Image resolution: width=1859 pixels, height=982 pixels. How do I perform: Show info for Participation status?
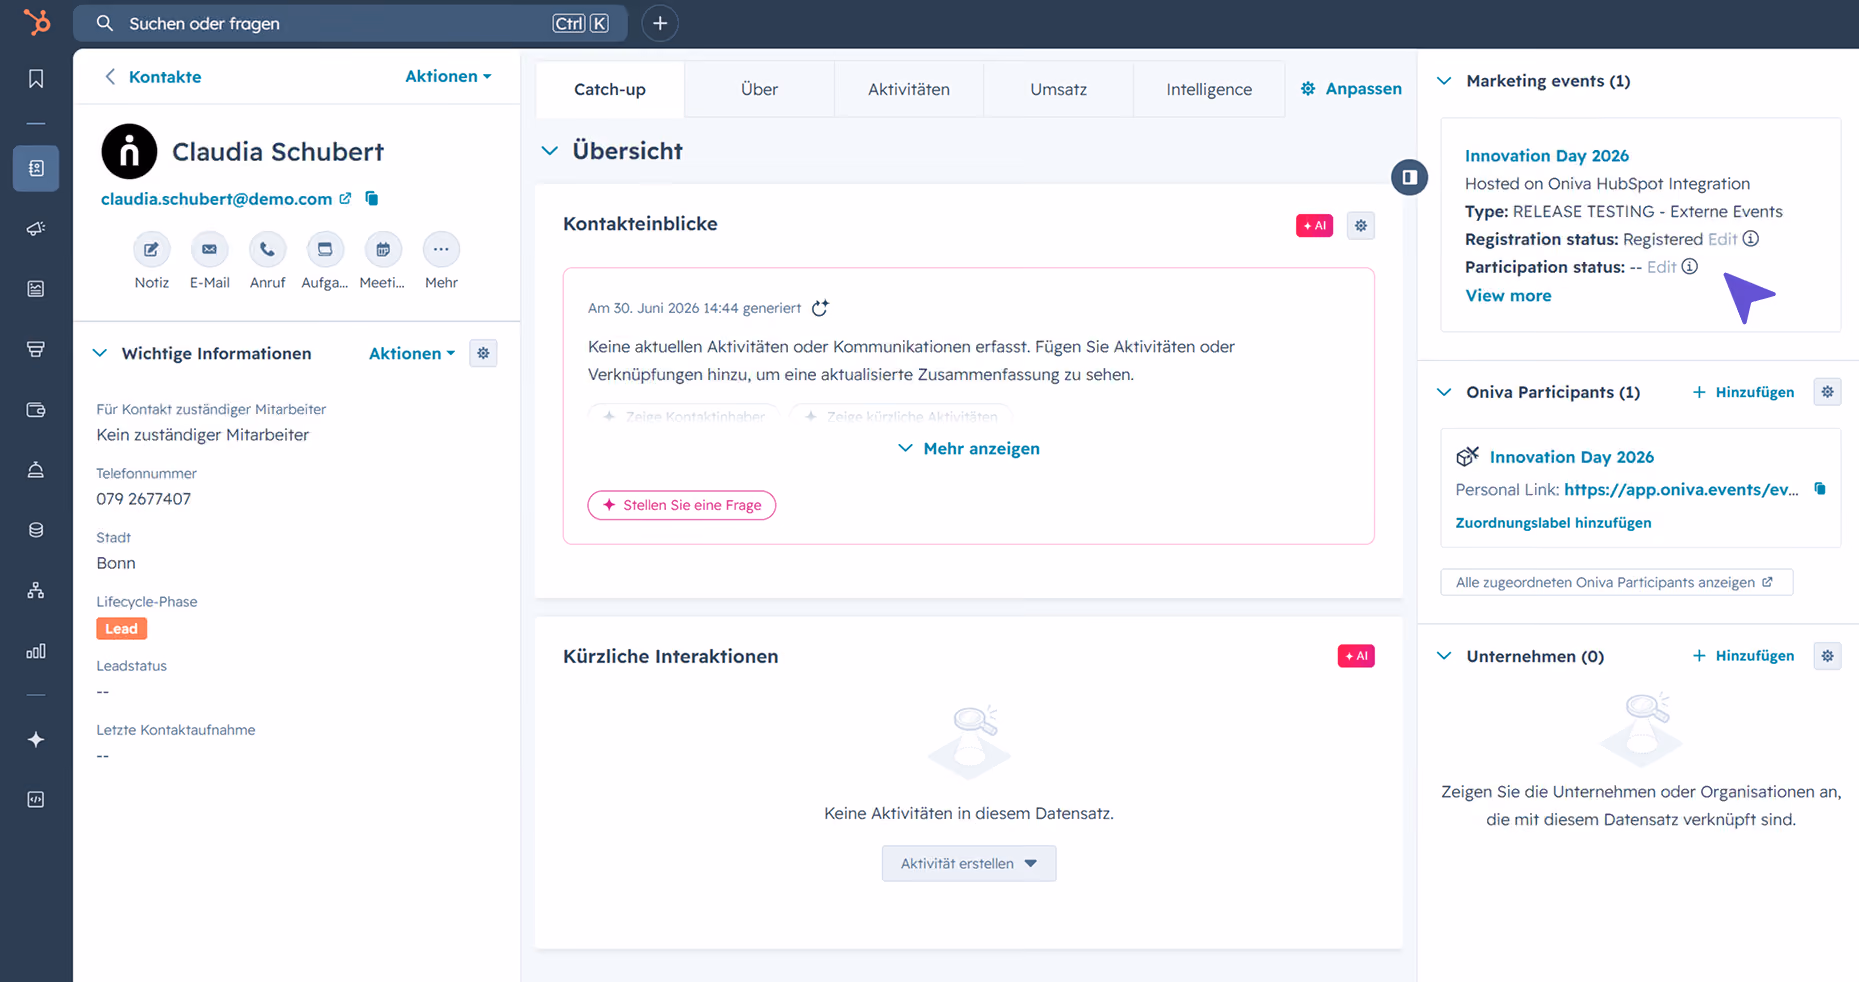(x=1690, y=267)
